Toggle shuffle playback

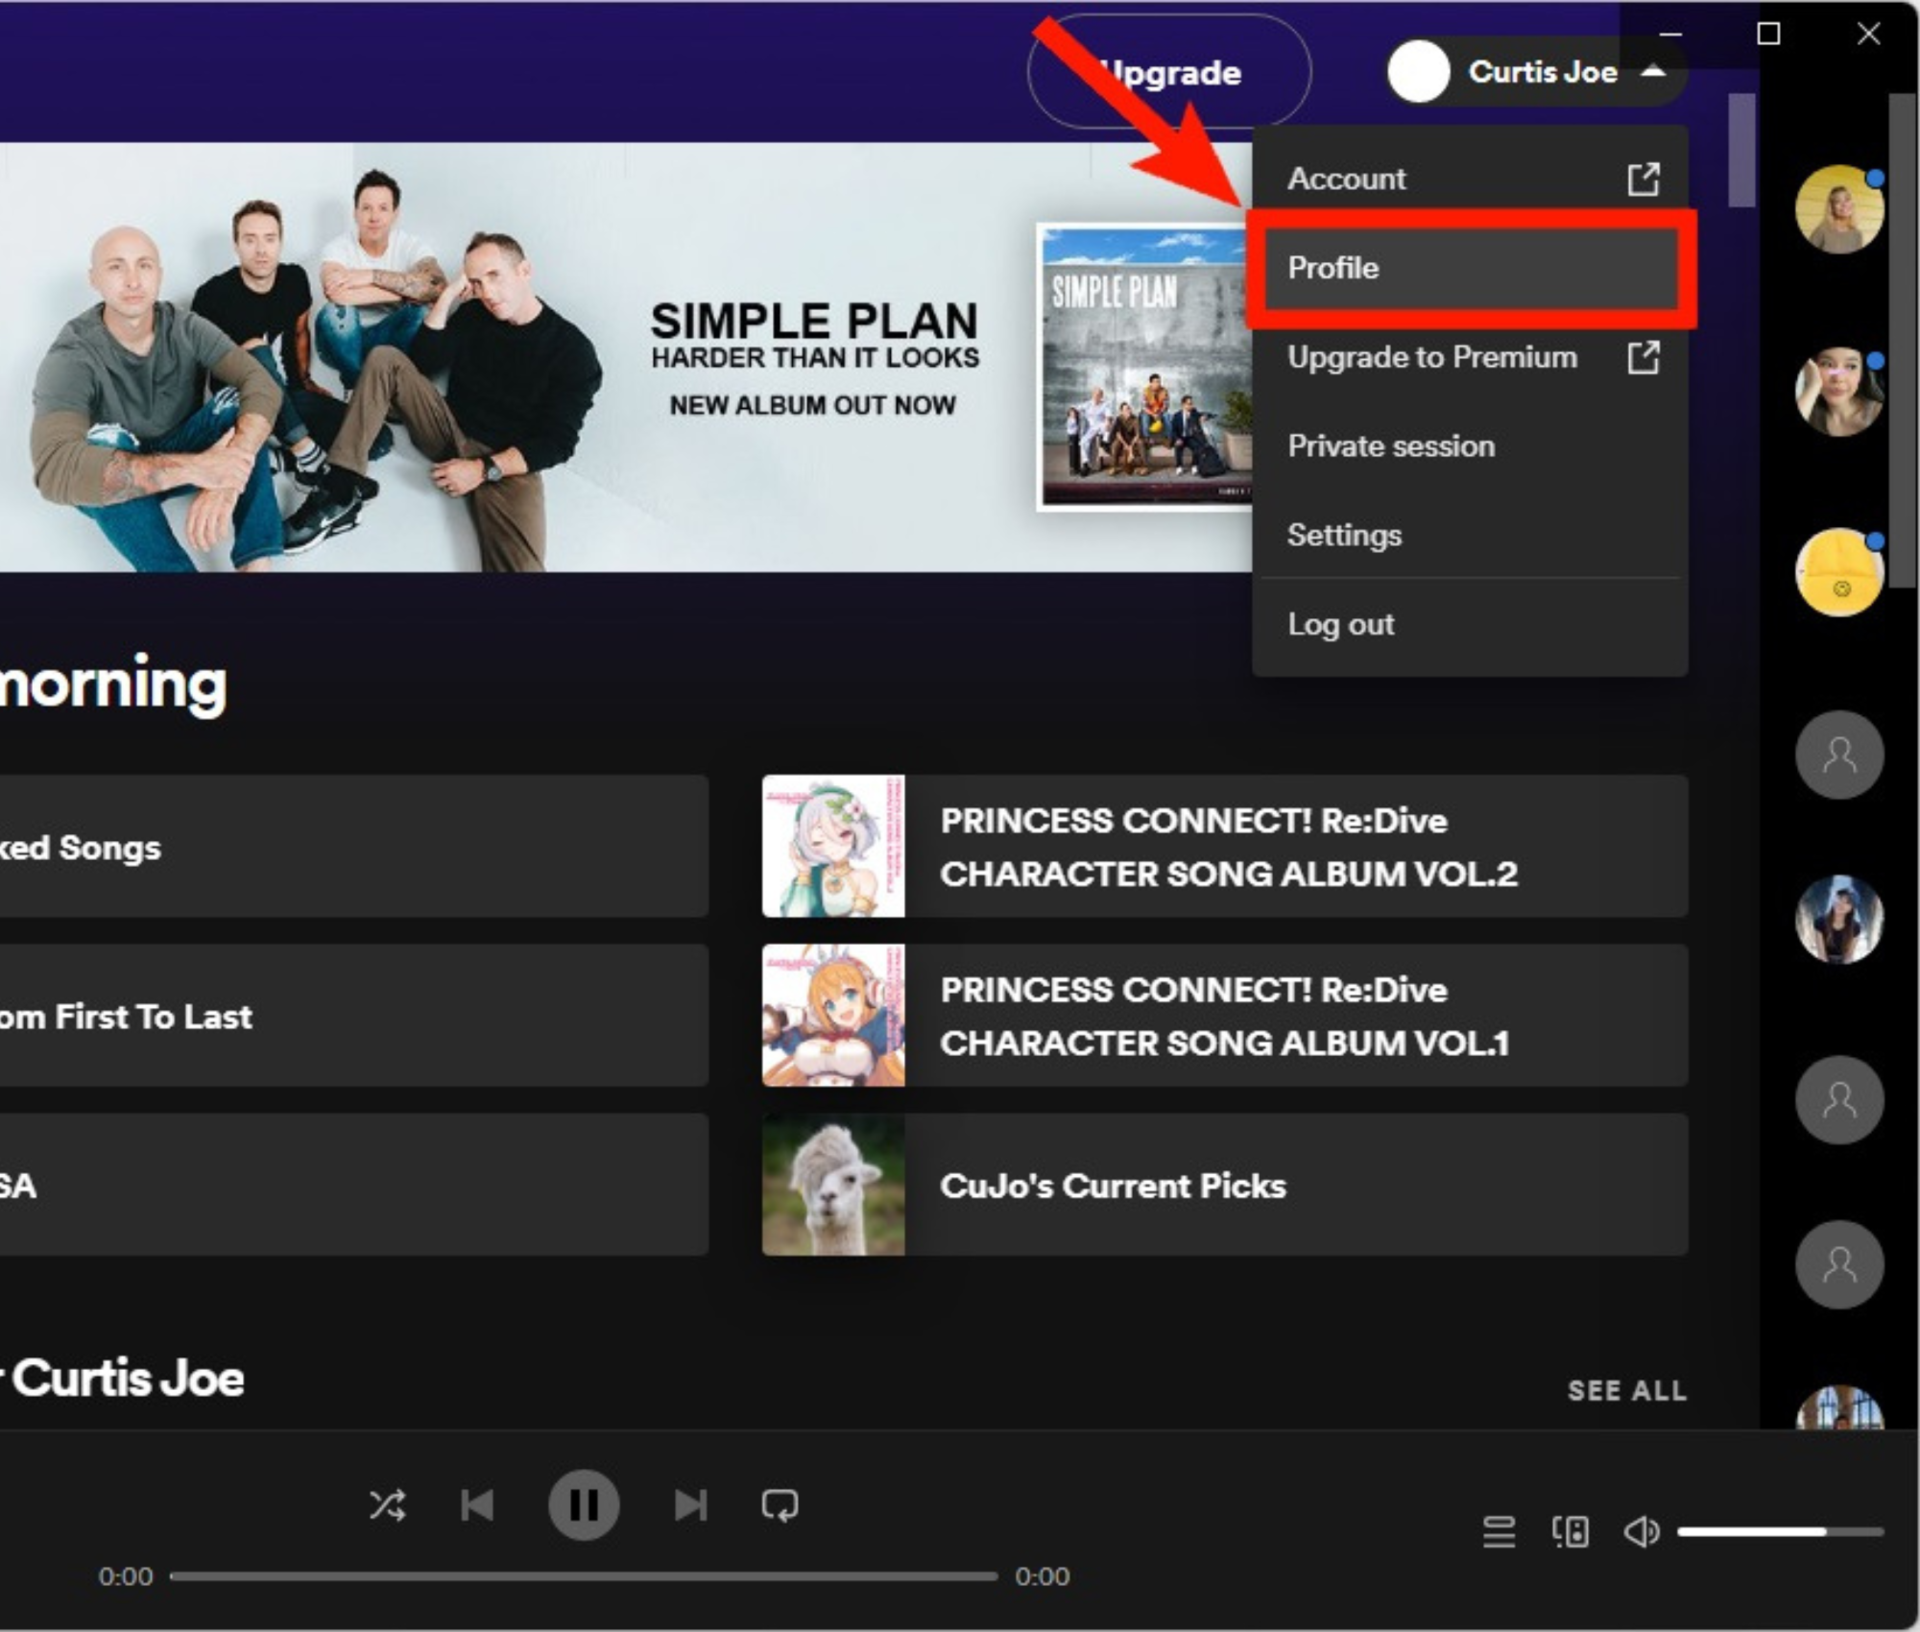coord(388,1505)
